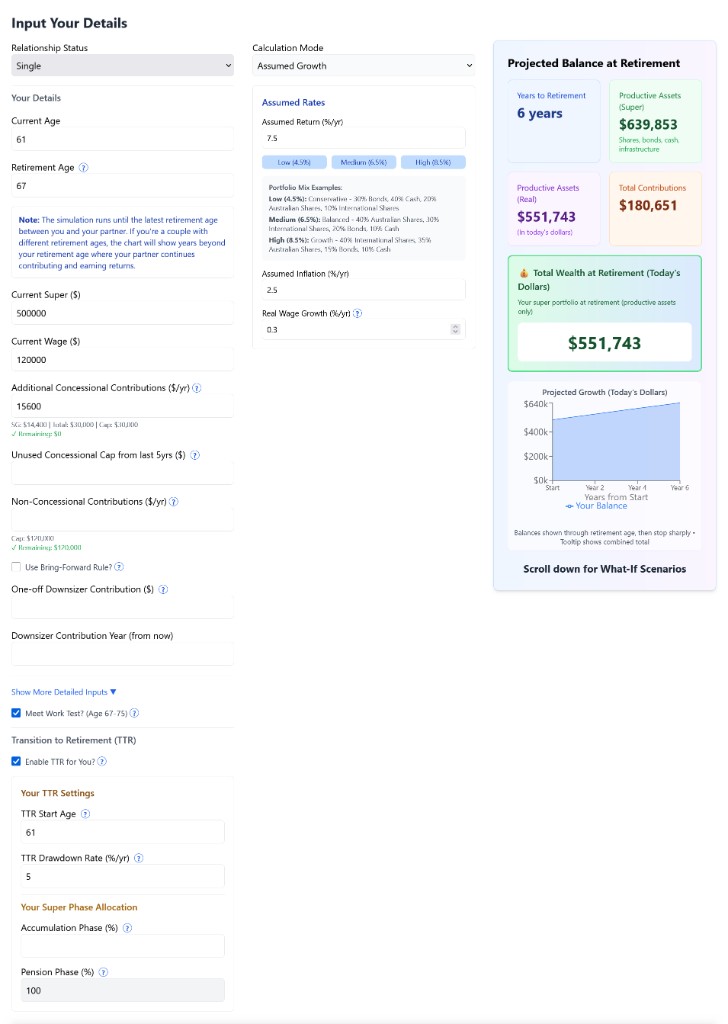728x1024 pixels.
Task: Open Accumulation Phase help icon
Action: click(x=127, y=928)
